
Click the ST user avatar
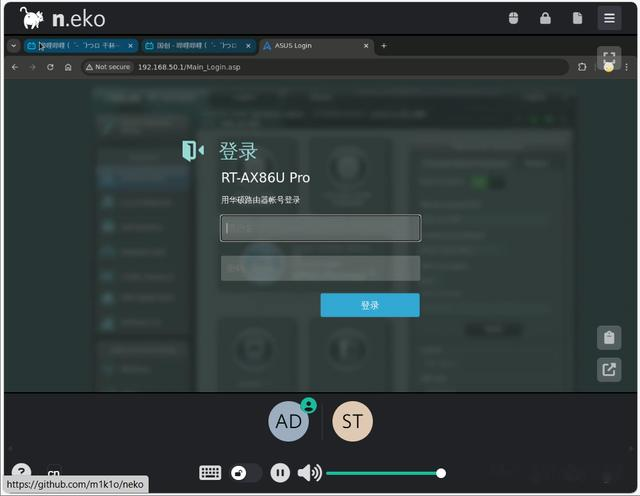coord(352,421)
